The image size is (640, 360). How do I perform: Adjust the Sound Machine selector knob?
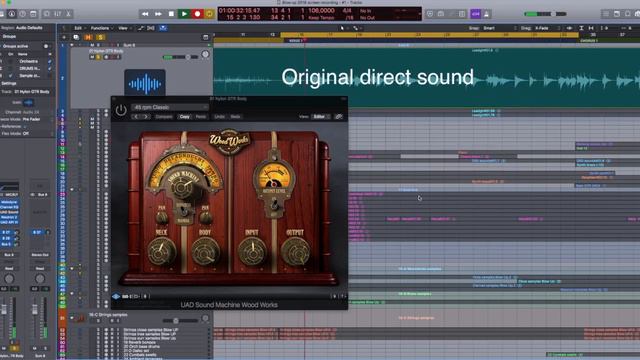click(181, 187)
